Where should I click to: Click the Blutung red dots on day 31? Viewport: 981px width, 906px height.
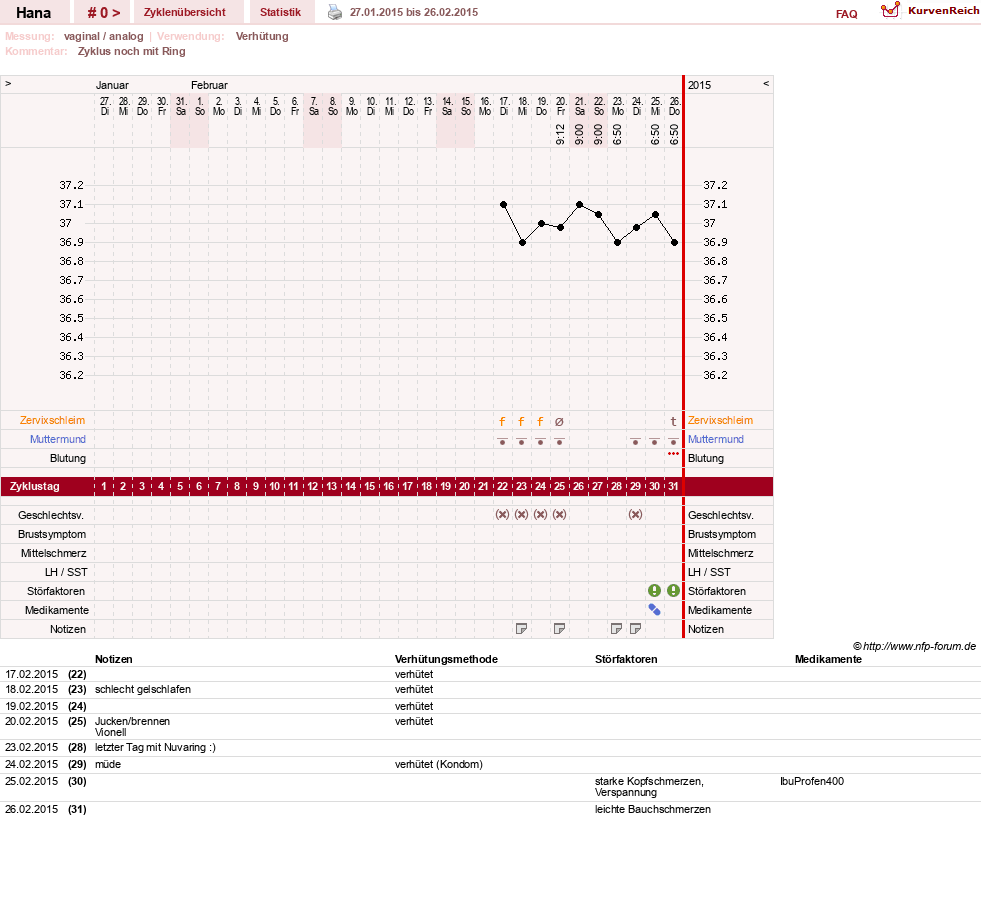click(673, 454)
